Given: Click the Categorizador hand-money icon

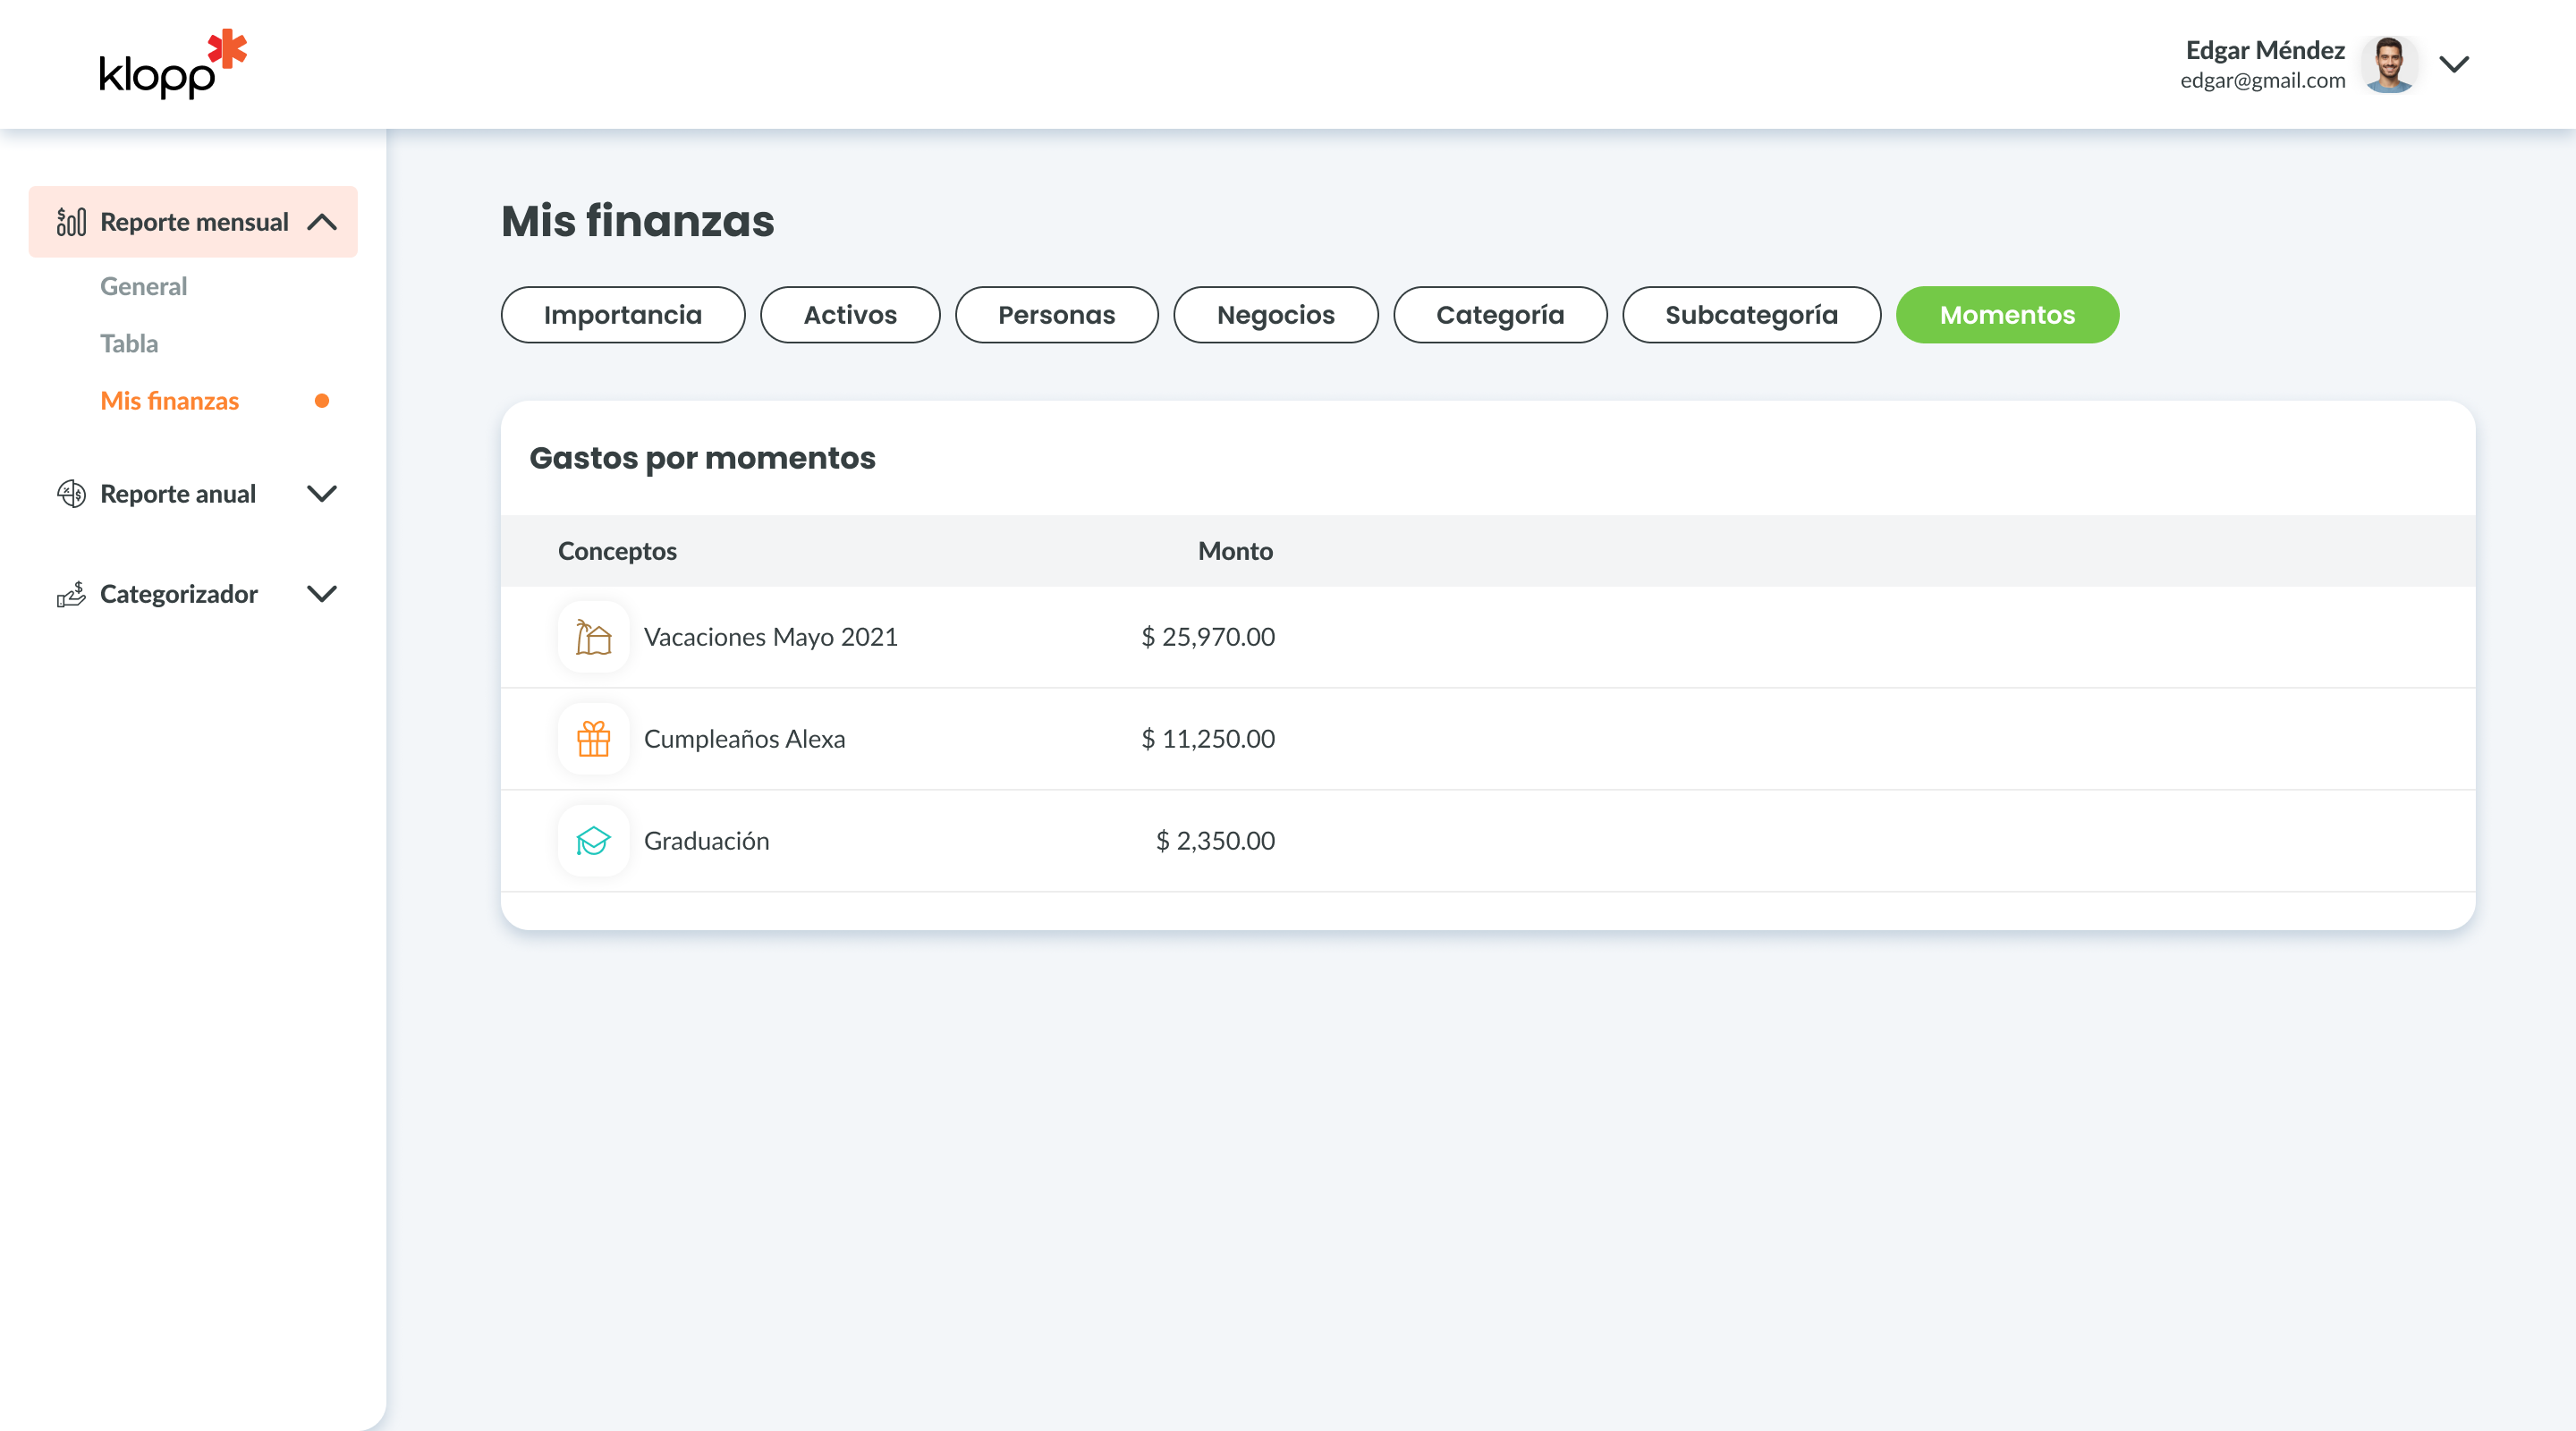Looking at the screenshot, I should click(71, 594).
